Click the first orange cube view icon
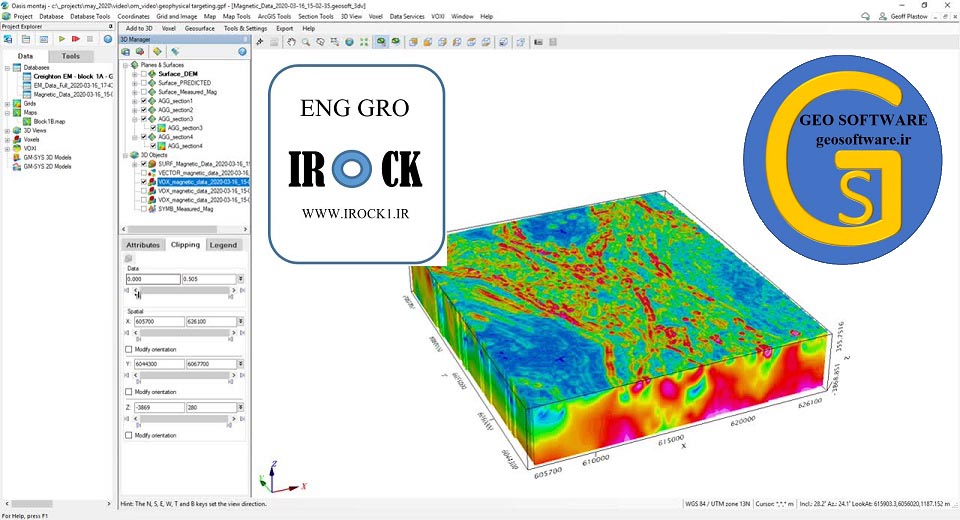Image resolution: width=960 pixels, height=520 pixels. (413, 42)
